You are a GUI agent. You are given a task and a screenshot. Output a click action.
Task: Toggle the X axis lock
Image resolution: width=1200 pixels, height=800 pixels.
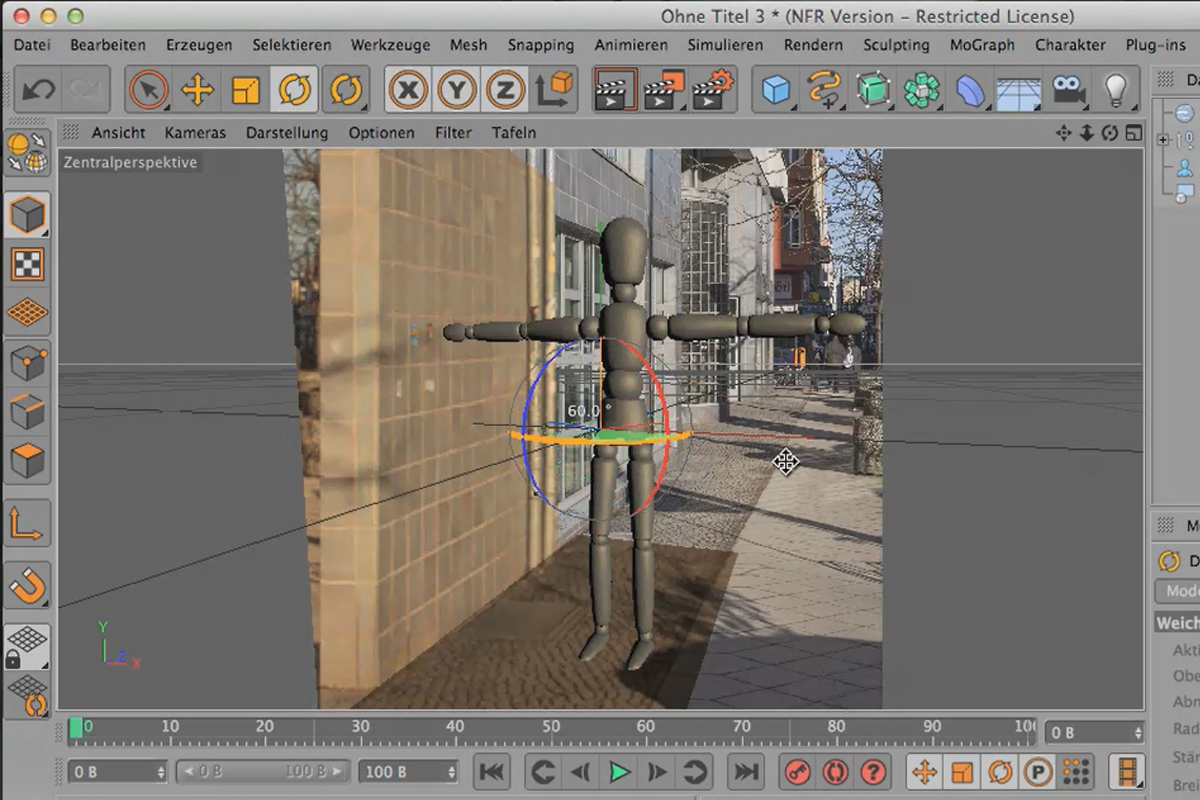[407, 91]
